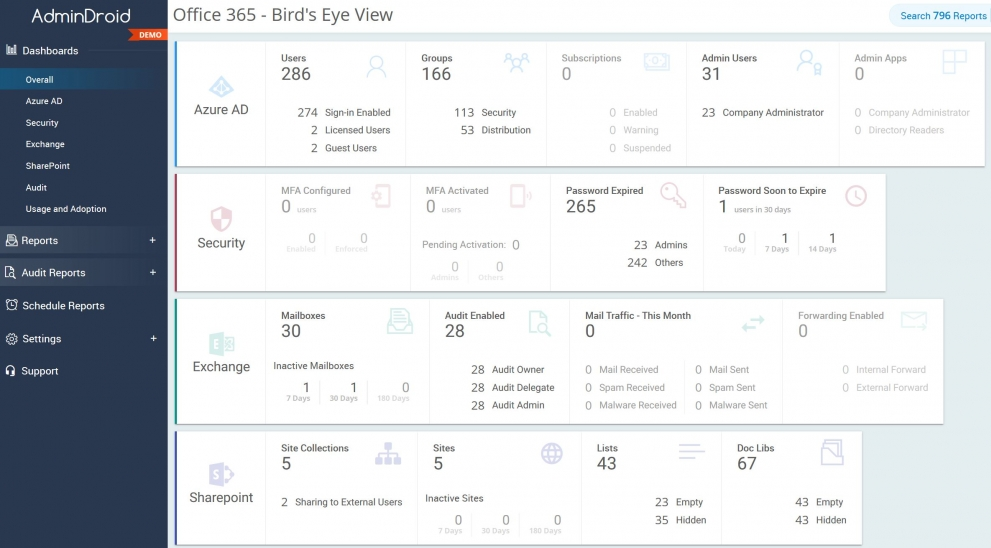Click the Support headset icon

point(11,370)
